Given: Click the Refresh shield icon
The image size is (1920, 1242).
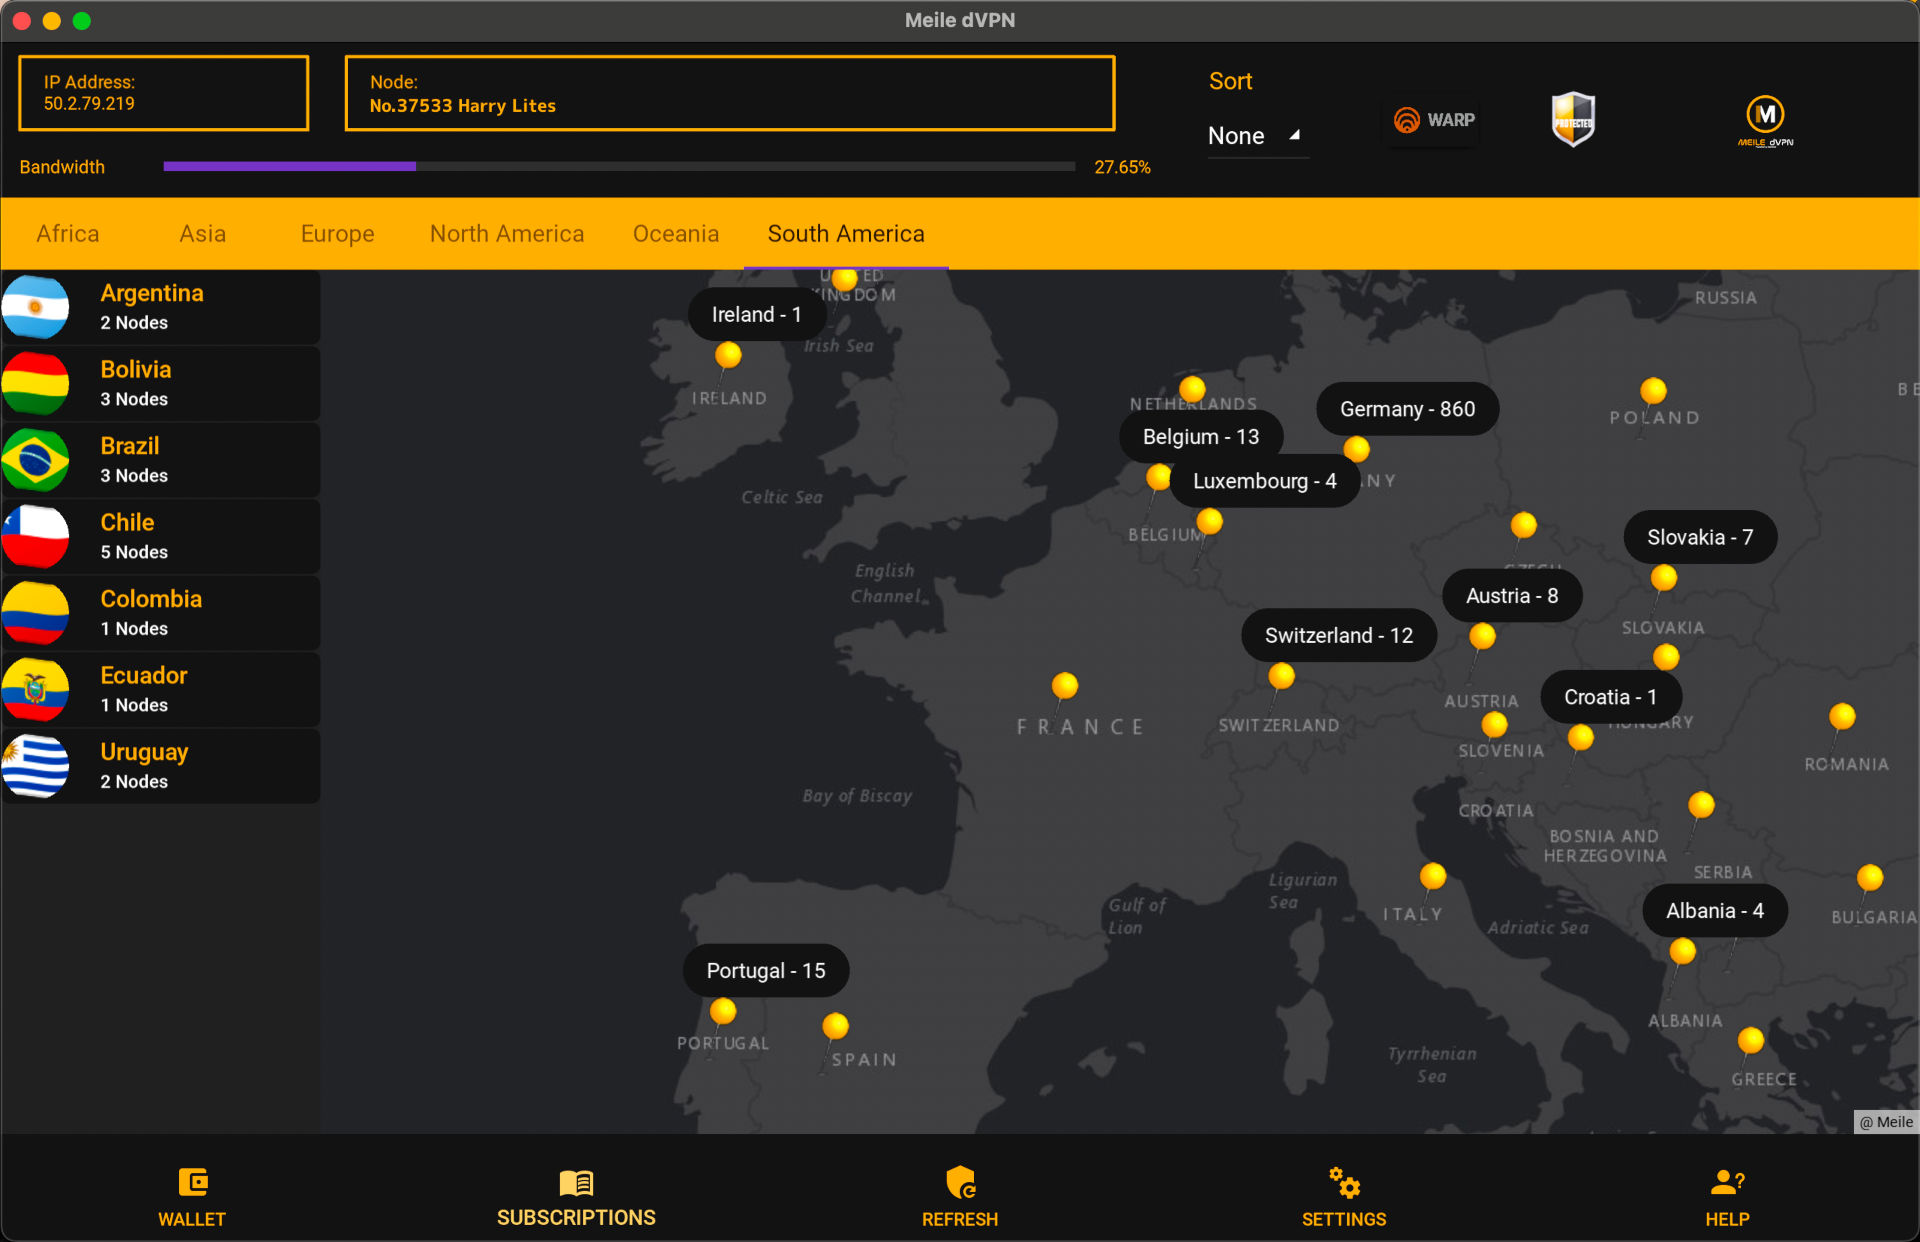Looking at the screenshot, I should click(x=960, y=1183).
